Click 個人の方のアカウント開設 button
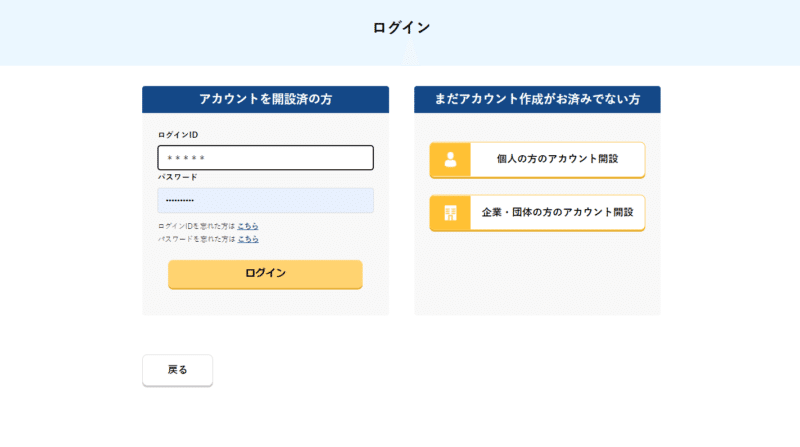The image size is (800, 447). 537,160
